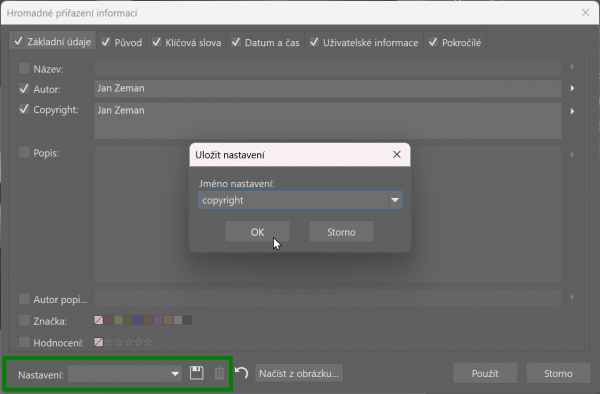Viewport: 600px width, 394px height.
Task: Toggle the checkmark on the Pokročilé tab
Action: coord(433,42)
